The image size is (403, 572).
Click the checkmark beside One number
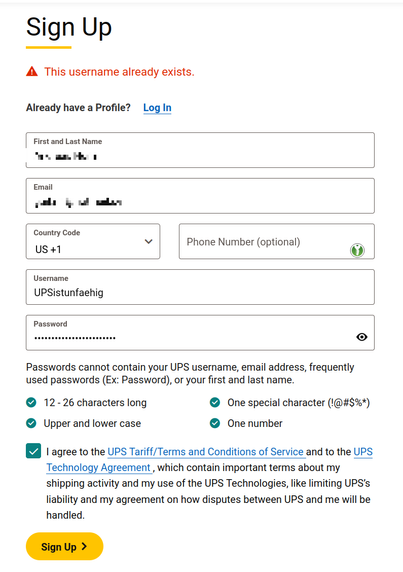click(215, 423)
